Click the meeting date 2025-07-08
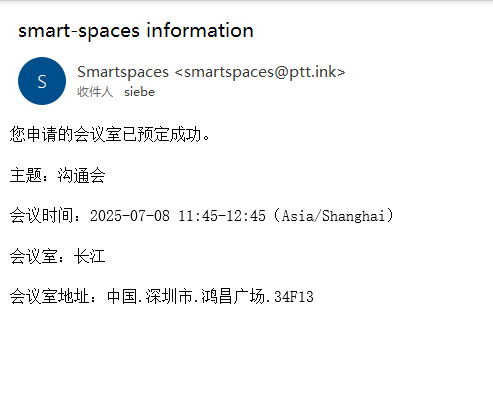This screenshot has width=493, height=394. point(130,216)
